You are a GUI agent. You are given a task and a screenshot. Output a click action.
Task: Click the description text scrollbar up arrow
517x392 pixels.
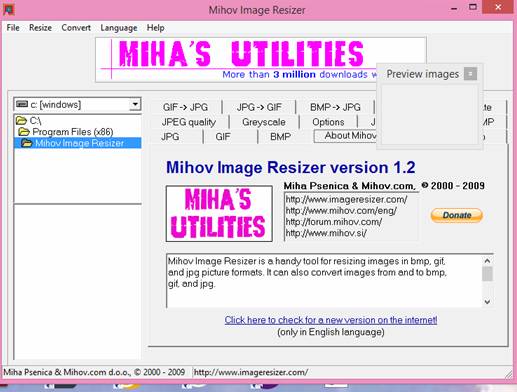click(487, 261)
